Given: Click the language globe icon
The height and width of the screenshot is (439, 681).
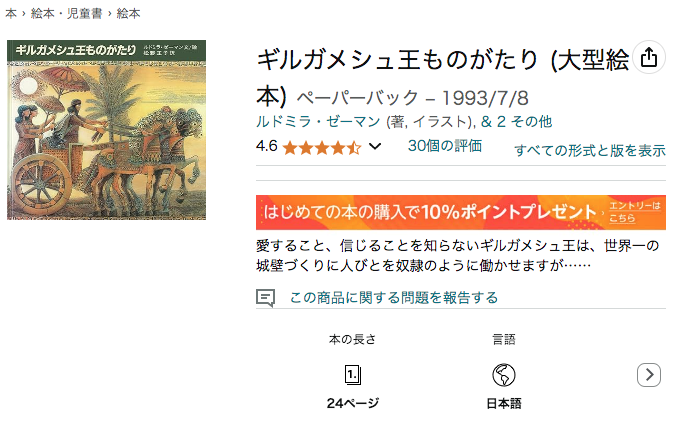Looking at the screenshot, I should [x=504, y=375].
